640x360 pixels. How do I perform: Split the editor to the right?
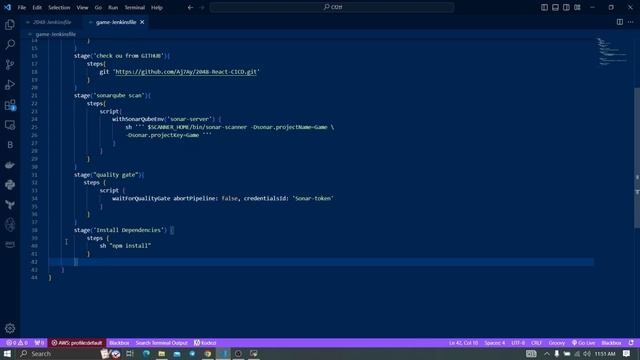click(620, 22)
